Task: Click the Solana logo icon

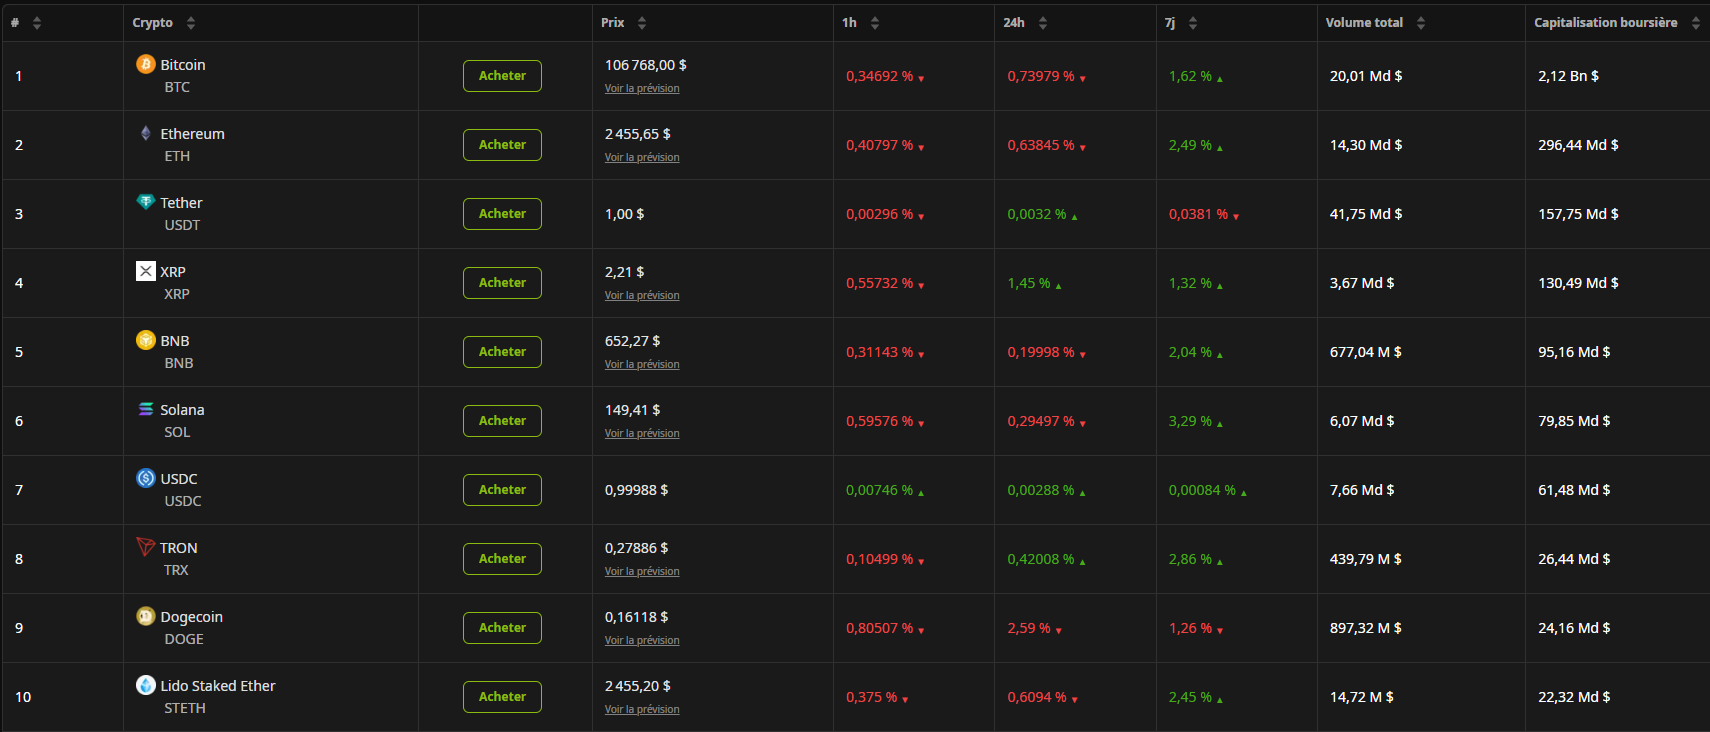Action: [146, 409]
